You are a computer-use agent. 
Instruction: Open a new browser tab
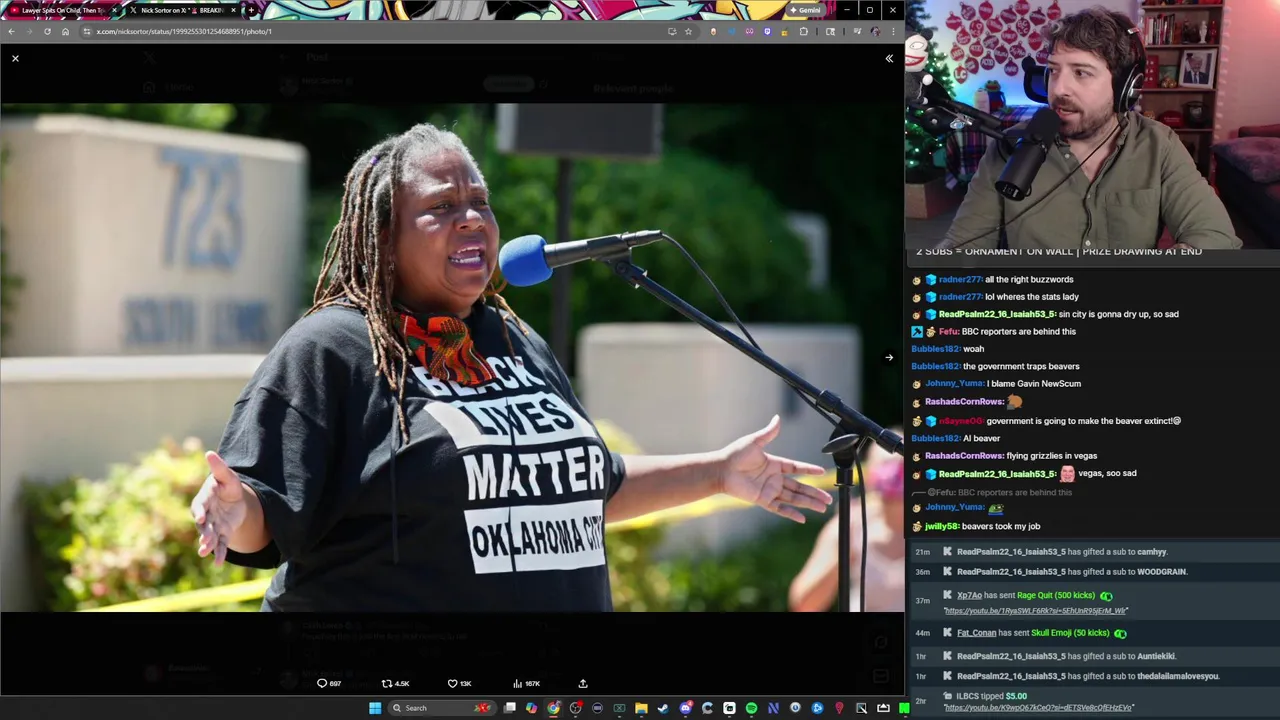pos(250,10)
